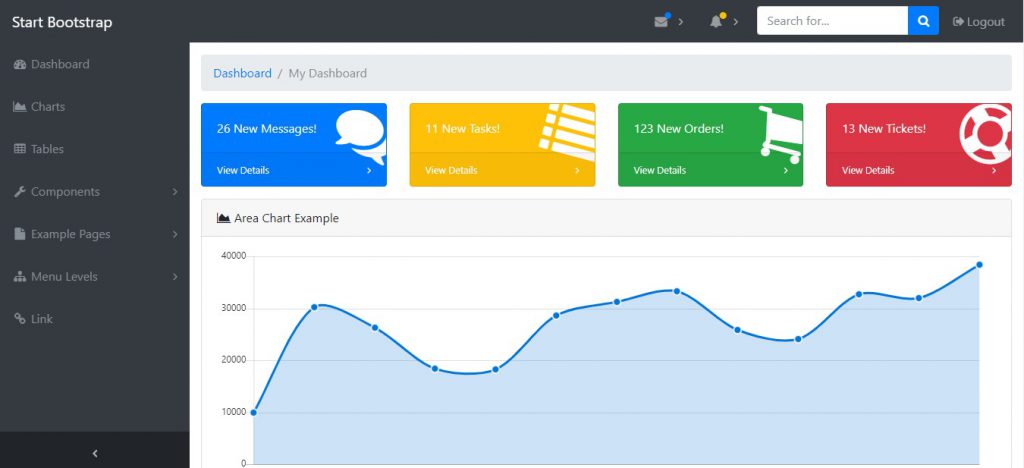Click the Area Chart Example heading
1024x468 pixels.
pyautogui.click(x=287, y=219)
